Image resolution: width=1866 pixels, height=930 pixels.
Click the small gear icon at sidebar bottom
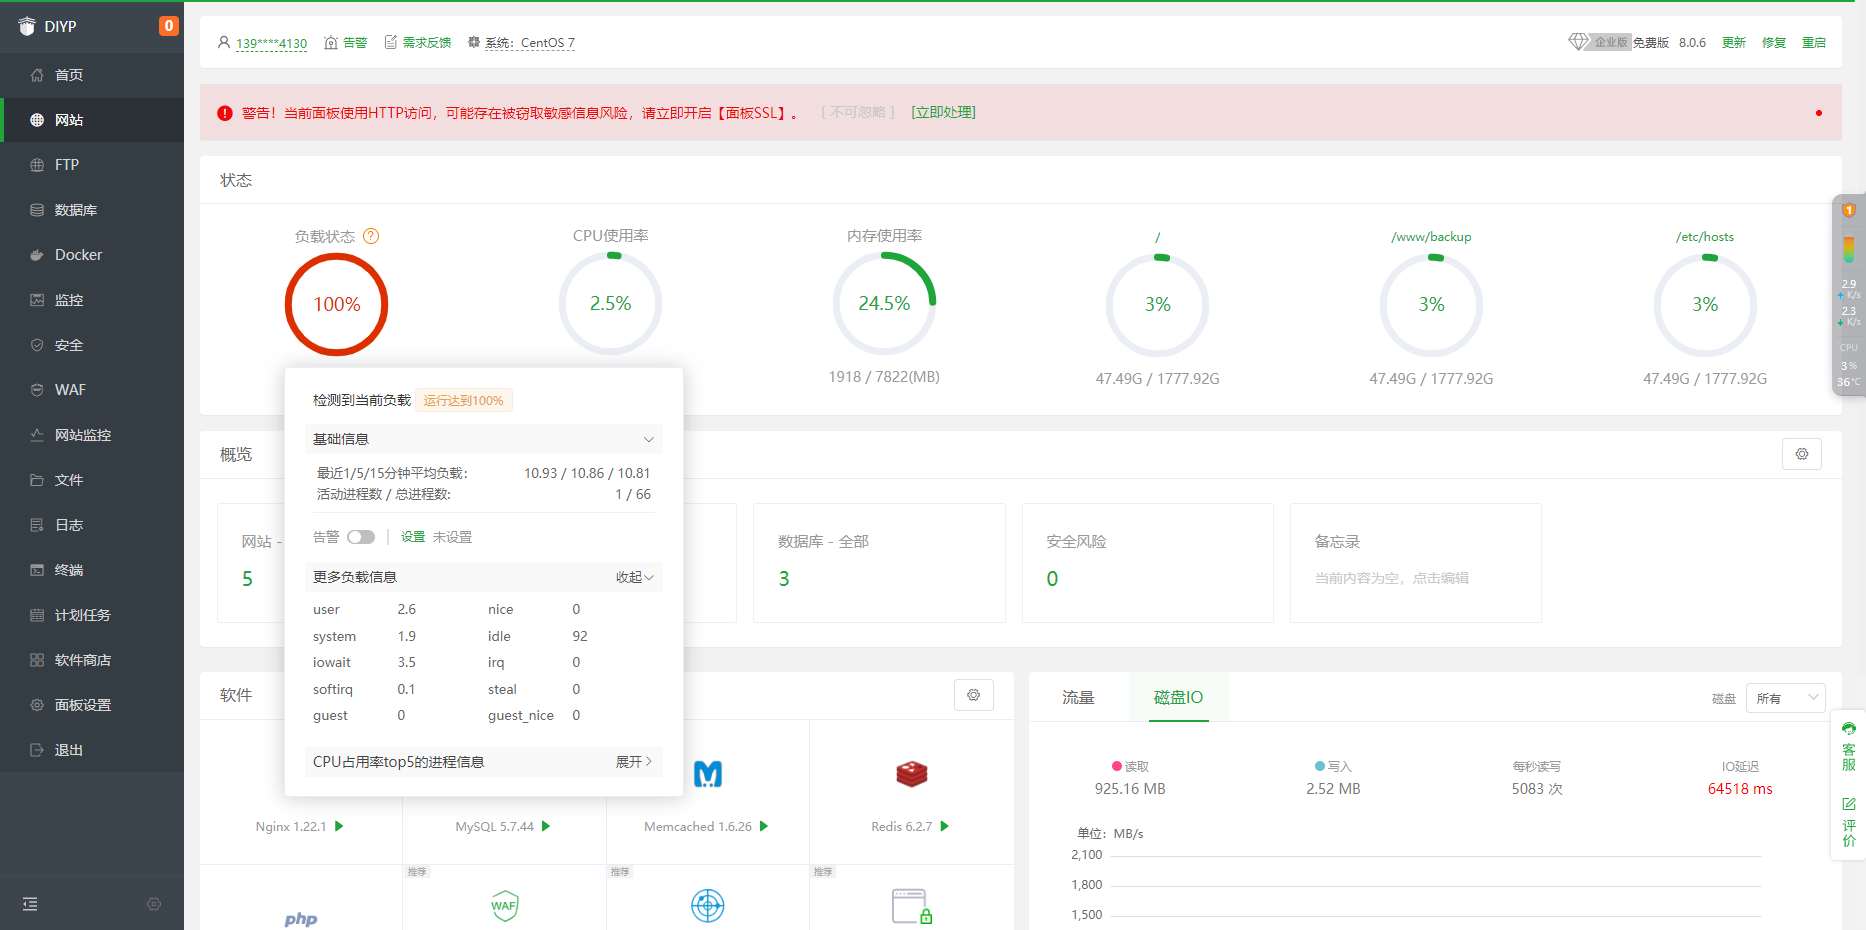154,904
